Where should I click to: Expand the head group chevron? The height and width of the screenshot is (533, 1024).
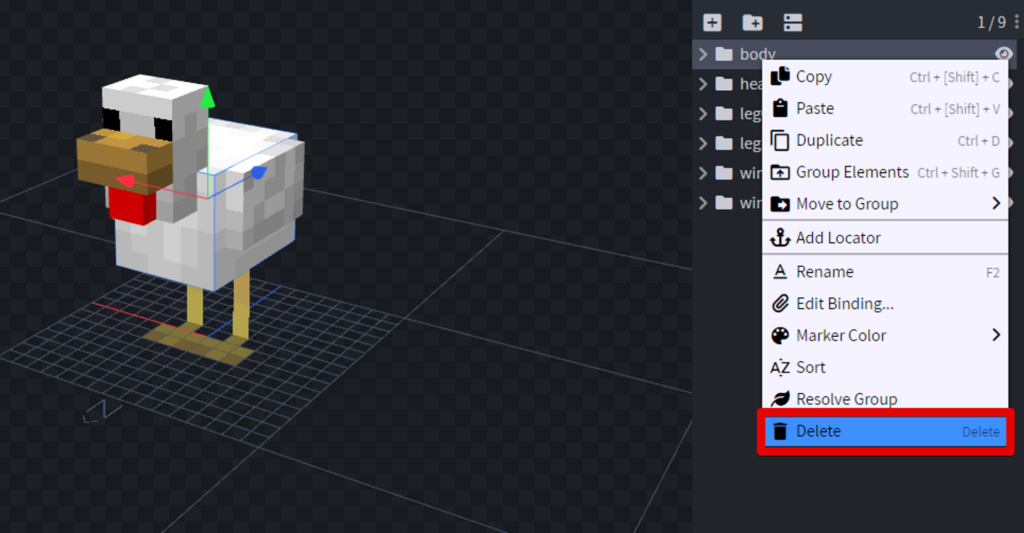pos(703,84)
